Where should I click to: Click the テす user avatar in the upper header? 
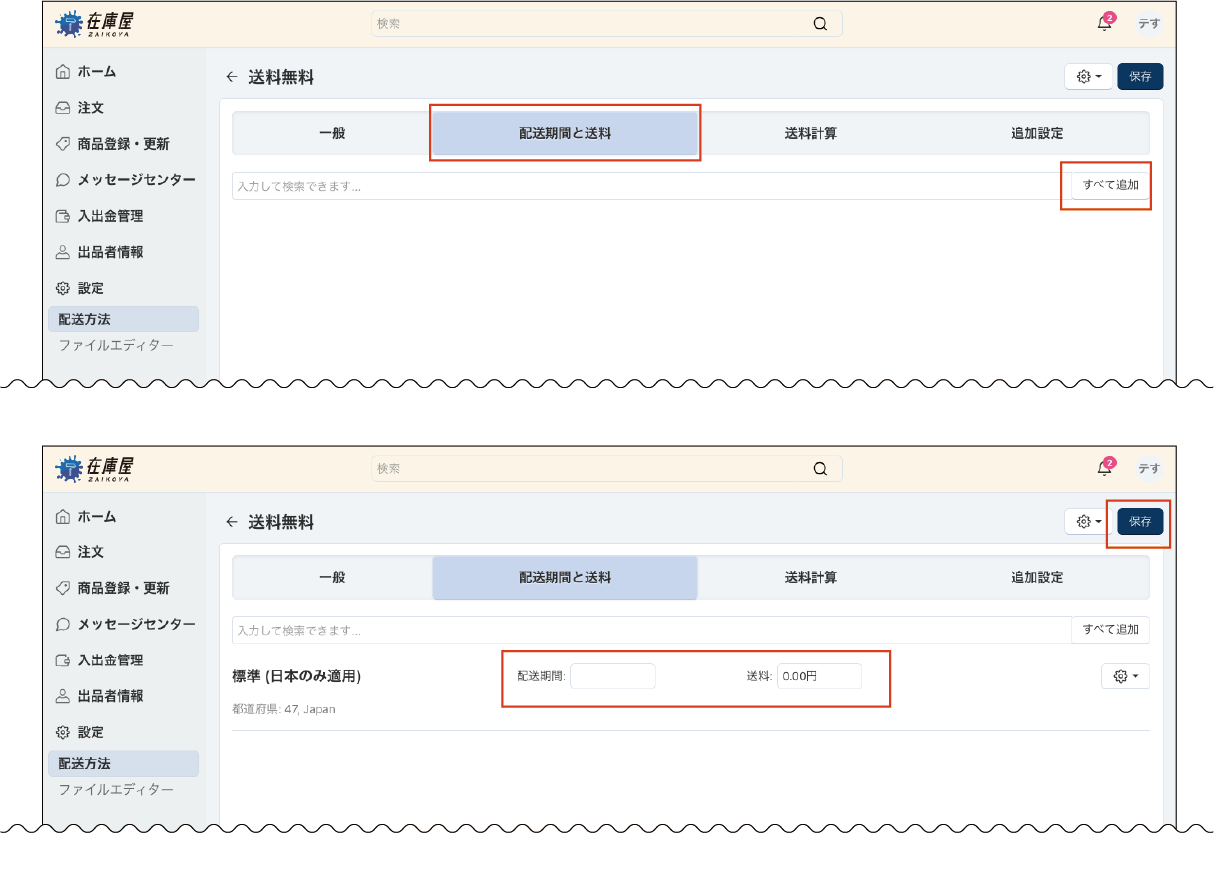1149,24
